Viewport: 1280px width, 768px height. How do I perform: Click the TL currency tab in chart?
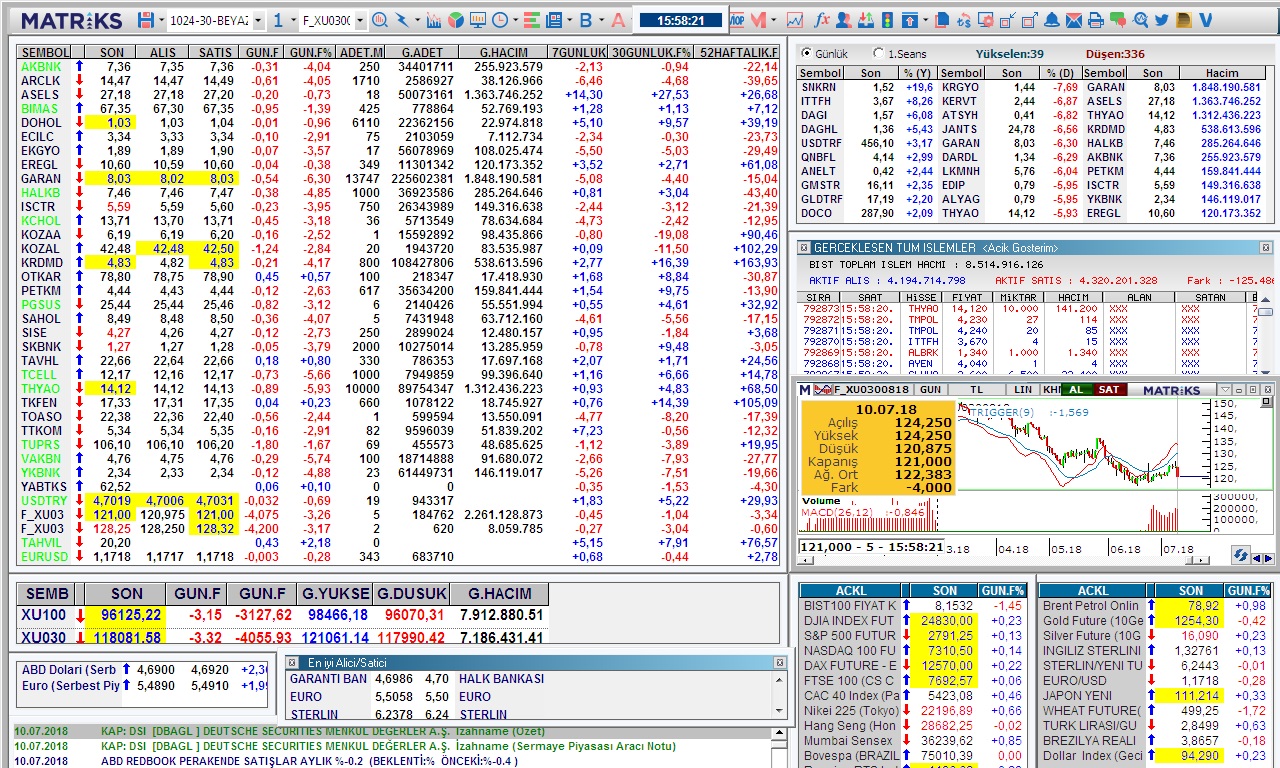tap(976, 389)
